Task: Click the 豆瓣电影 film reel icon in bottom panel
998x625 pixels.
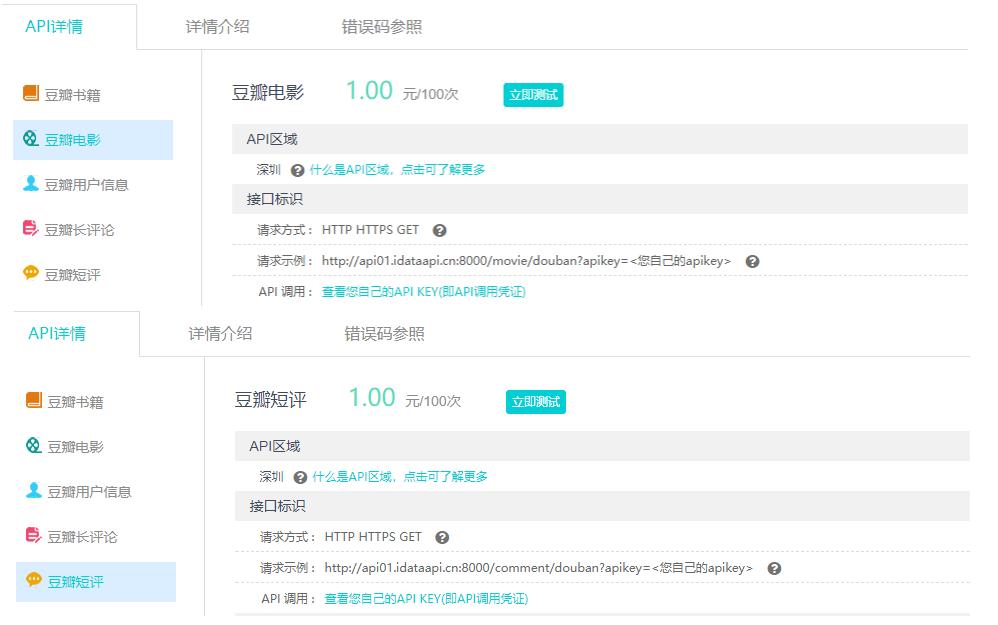Action: [34, 445]
